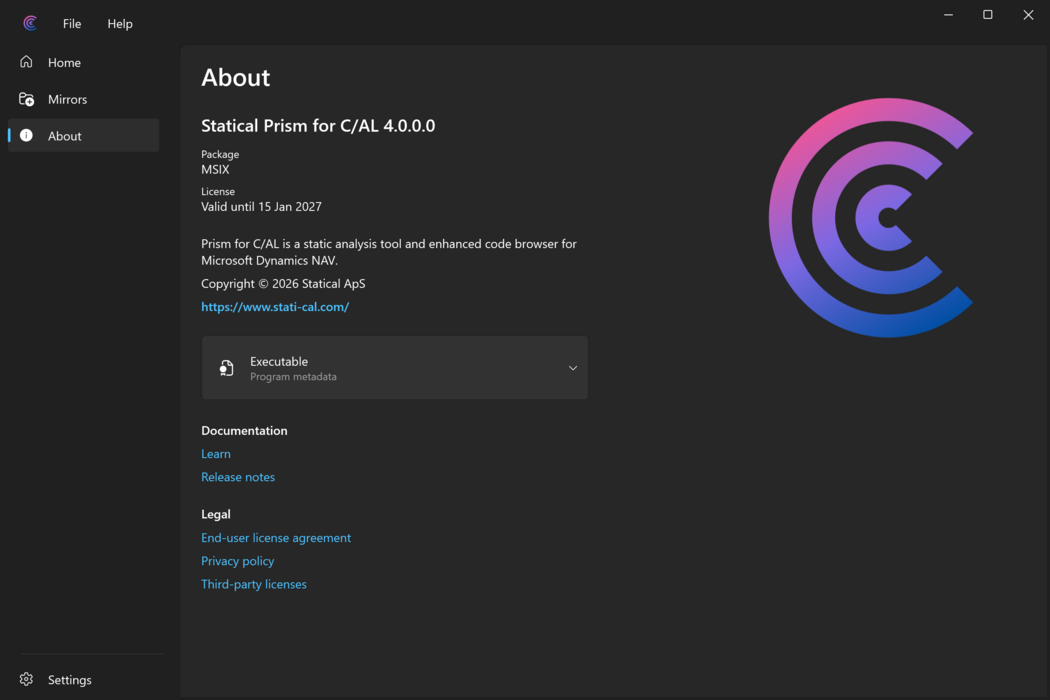The width and height of the screenshot is (1050, 700).
Task: Minimize the application window
Action: tap(948, 15)
